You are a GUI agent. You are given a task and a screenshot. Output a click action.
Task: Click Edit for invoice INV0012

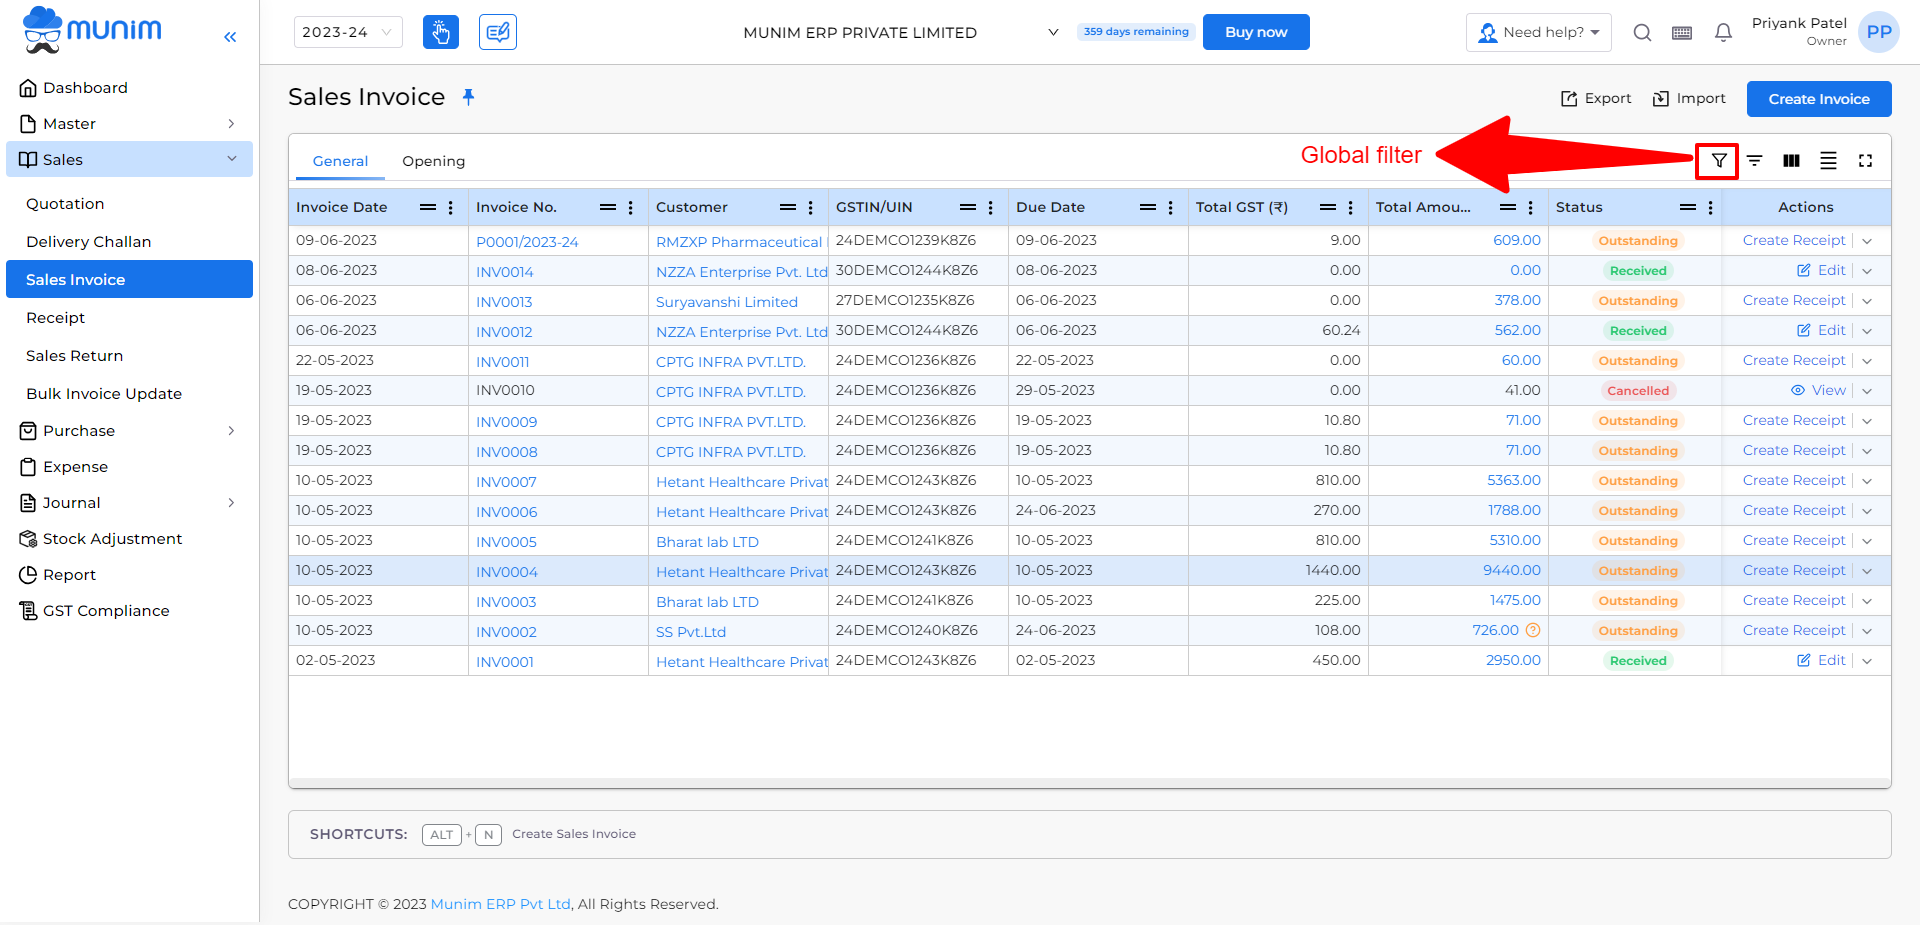[x=1821, y=330]
